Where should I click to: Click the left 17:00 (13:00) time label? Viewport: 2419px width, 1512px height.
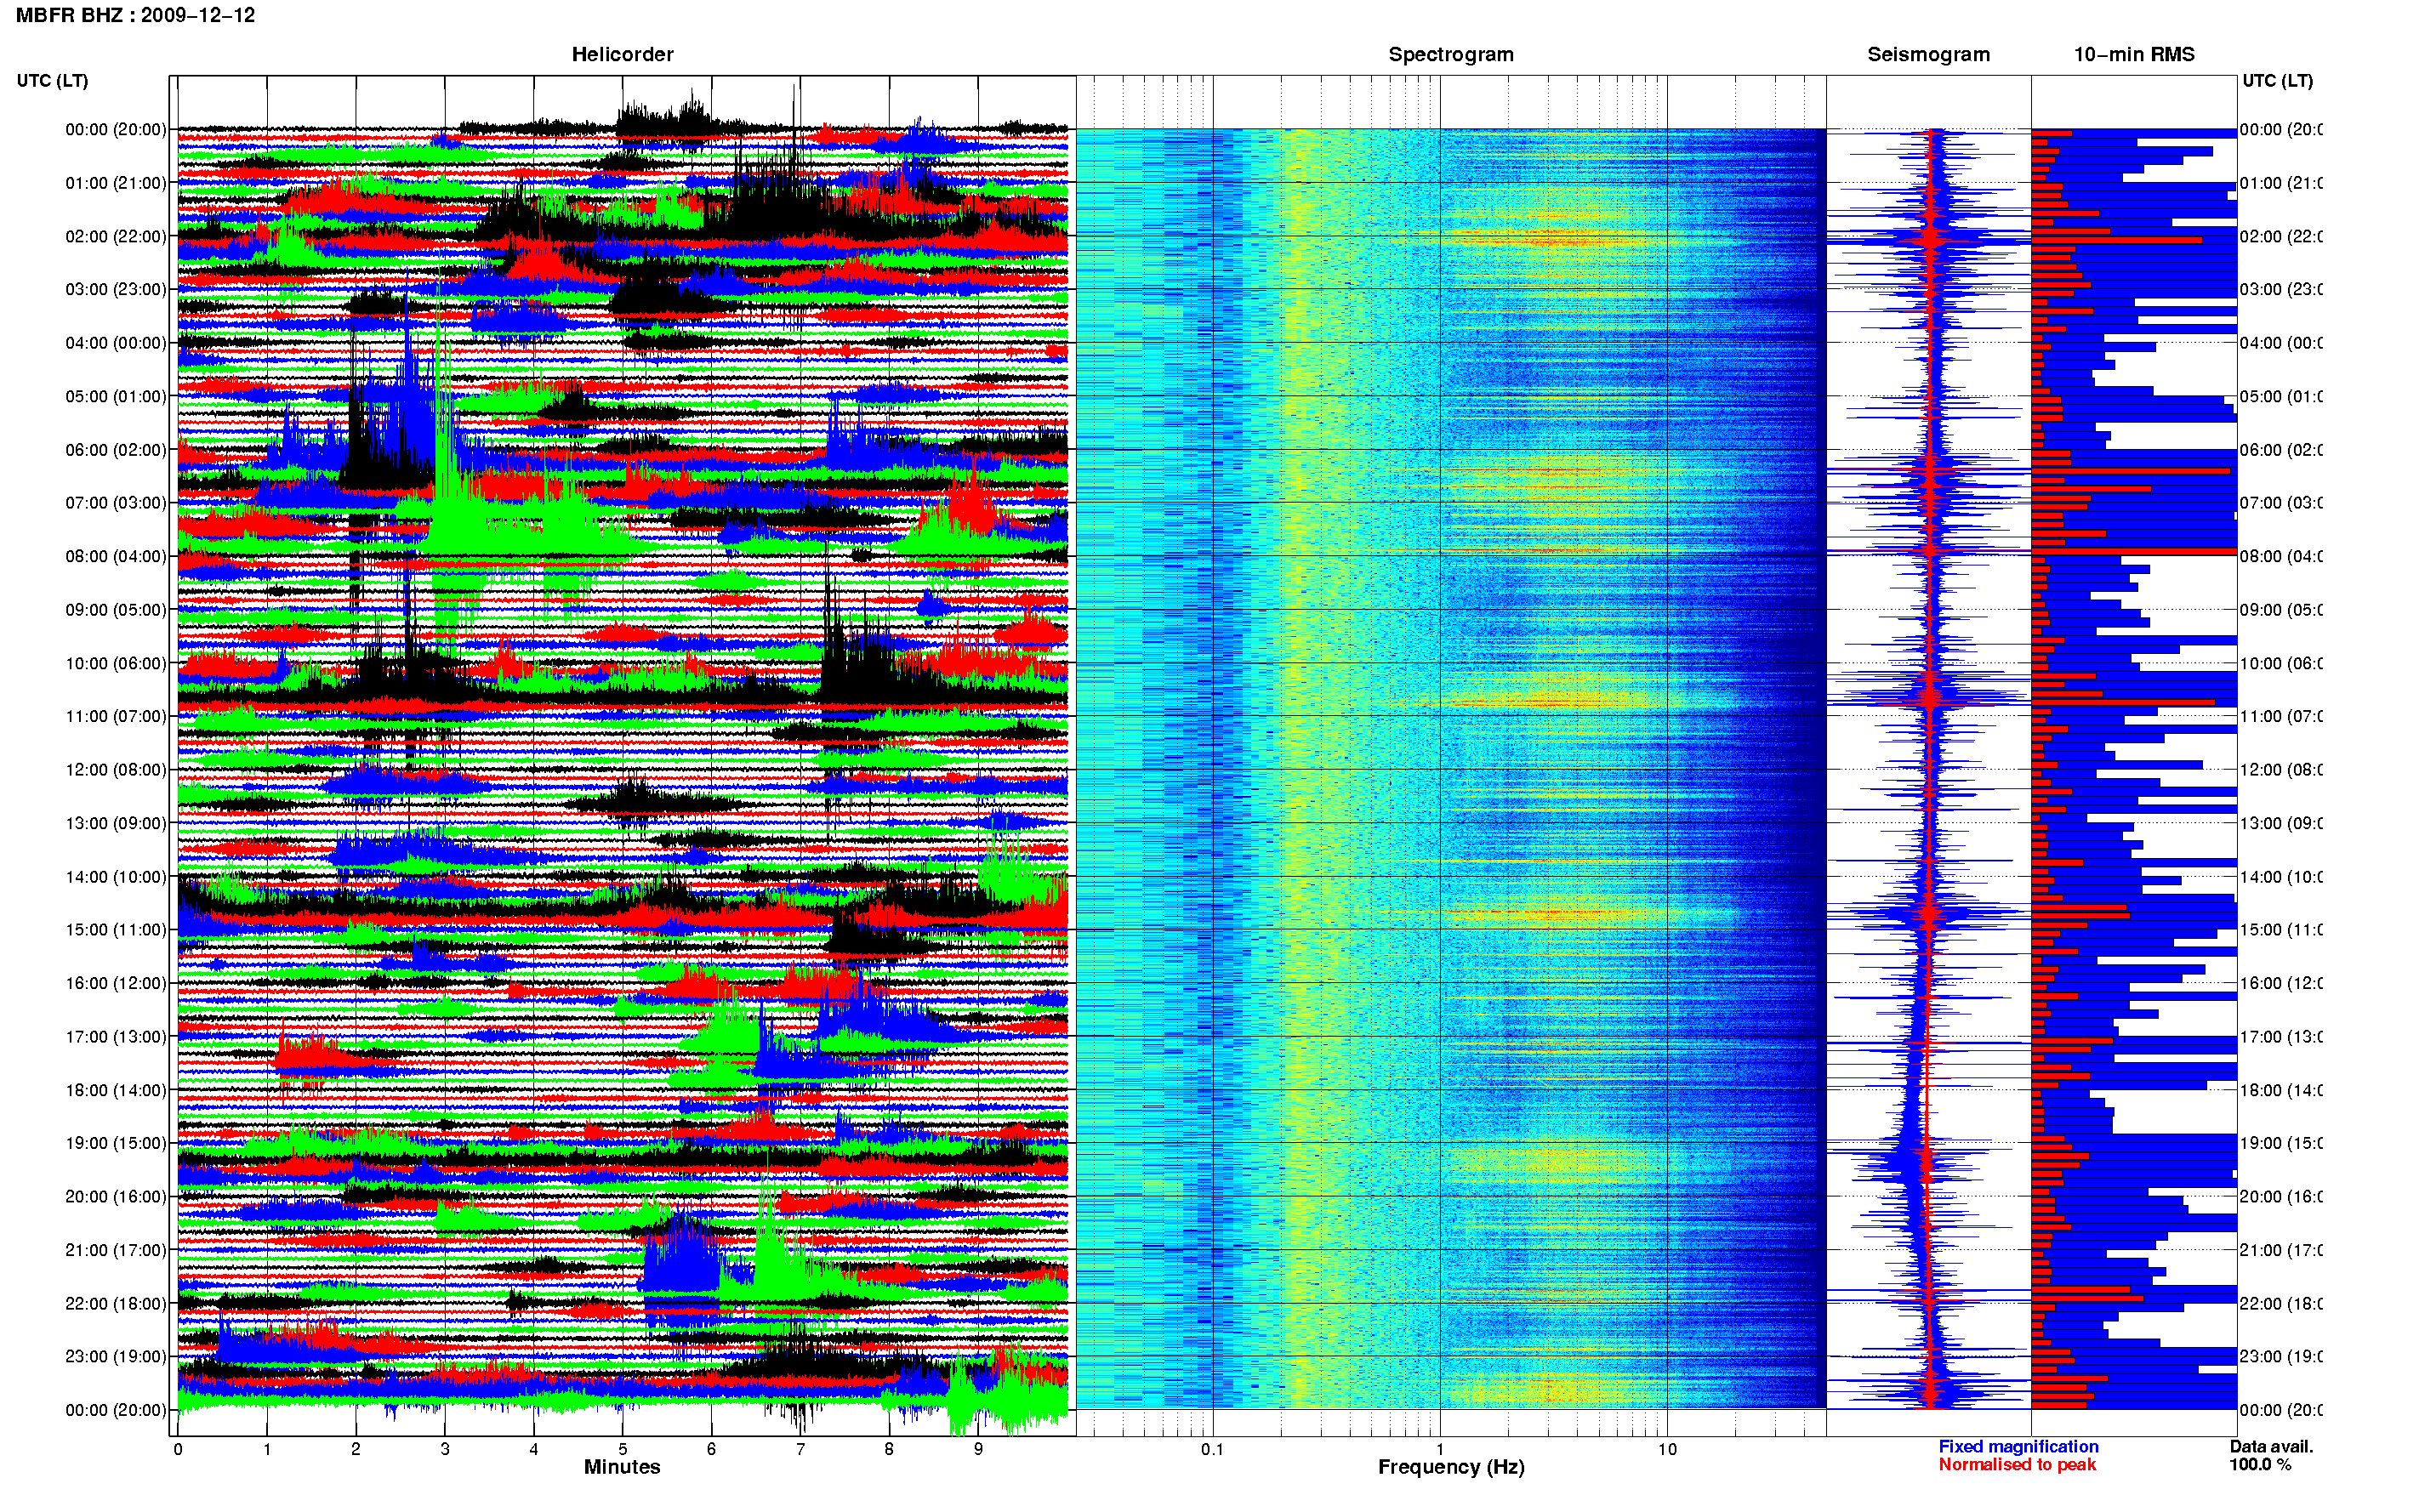click(x=116, y=1036)
